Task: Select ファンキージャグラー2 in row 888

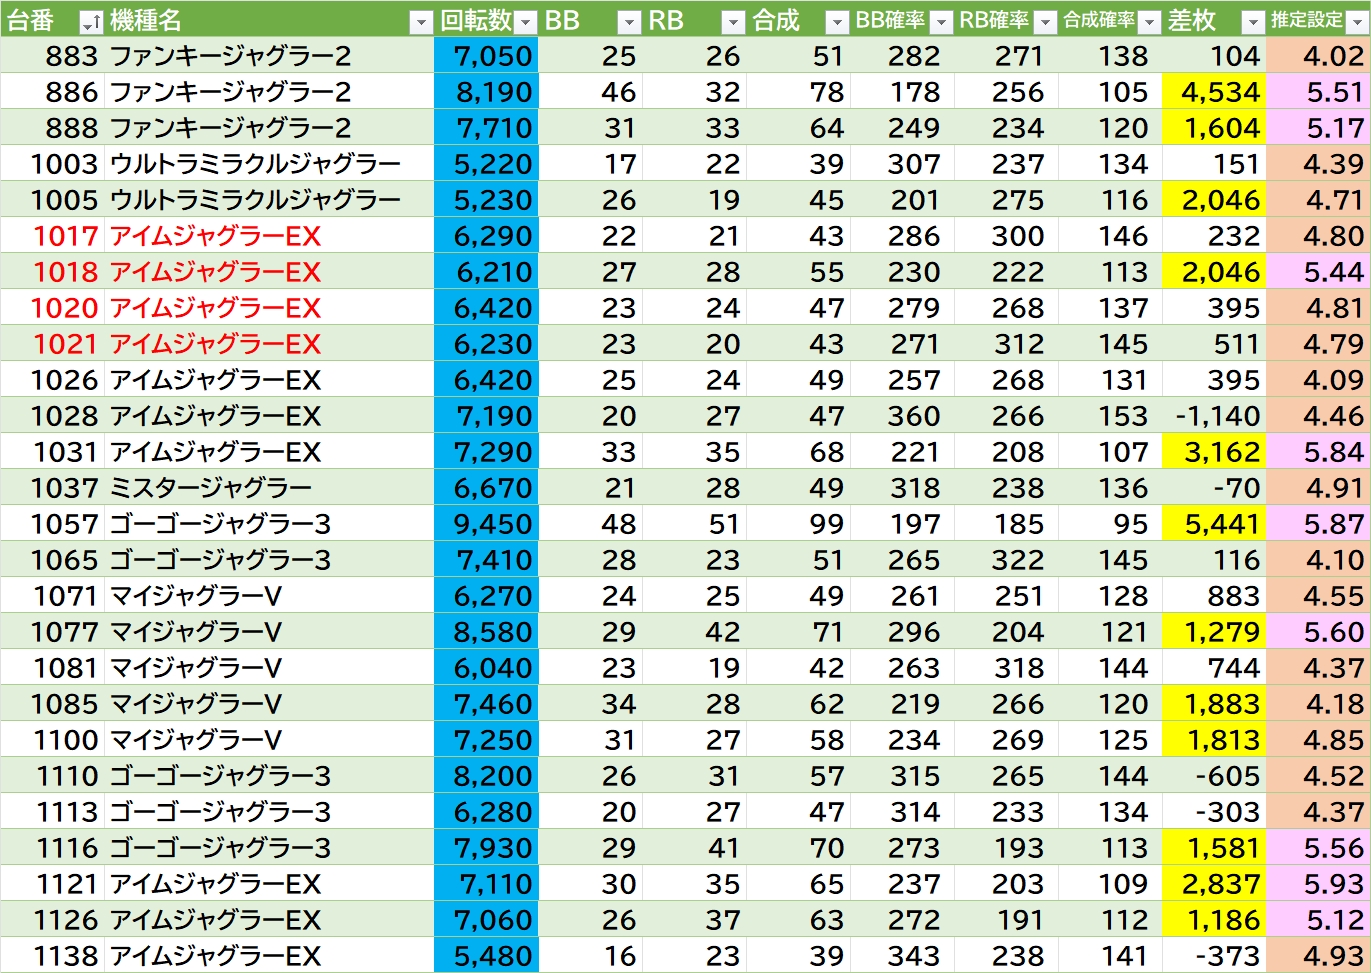Action: click(269, 128)
